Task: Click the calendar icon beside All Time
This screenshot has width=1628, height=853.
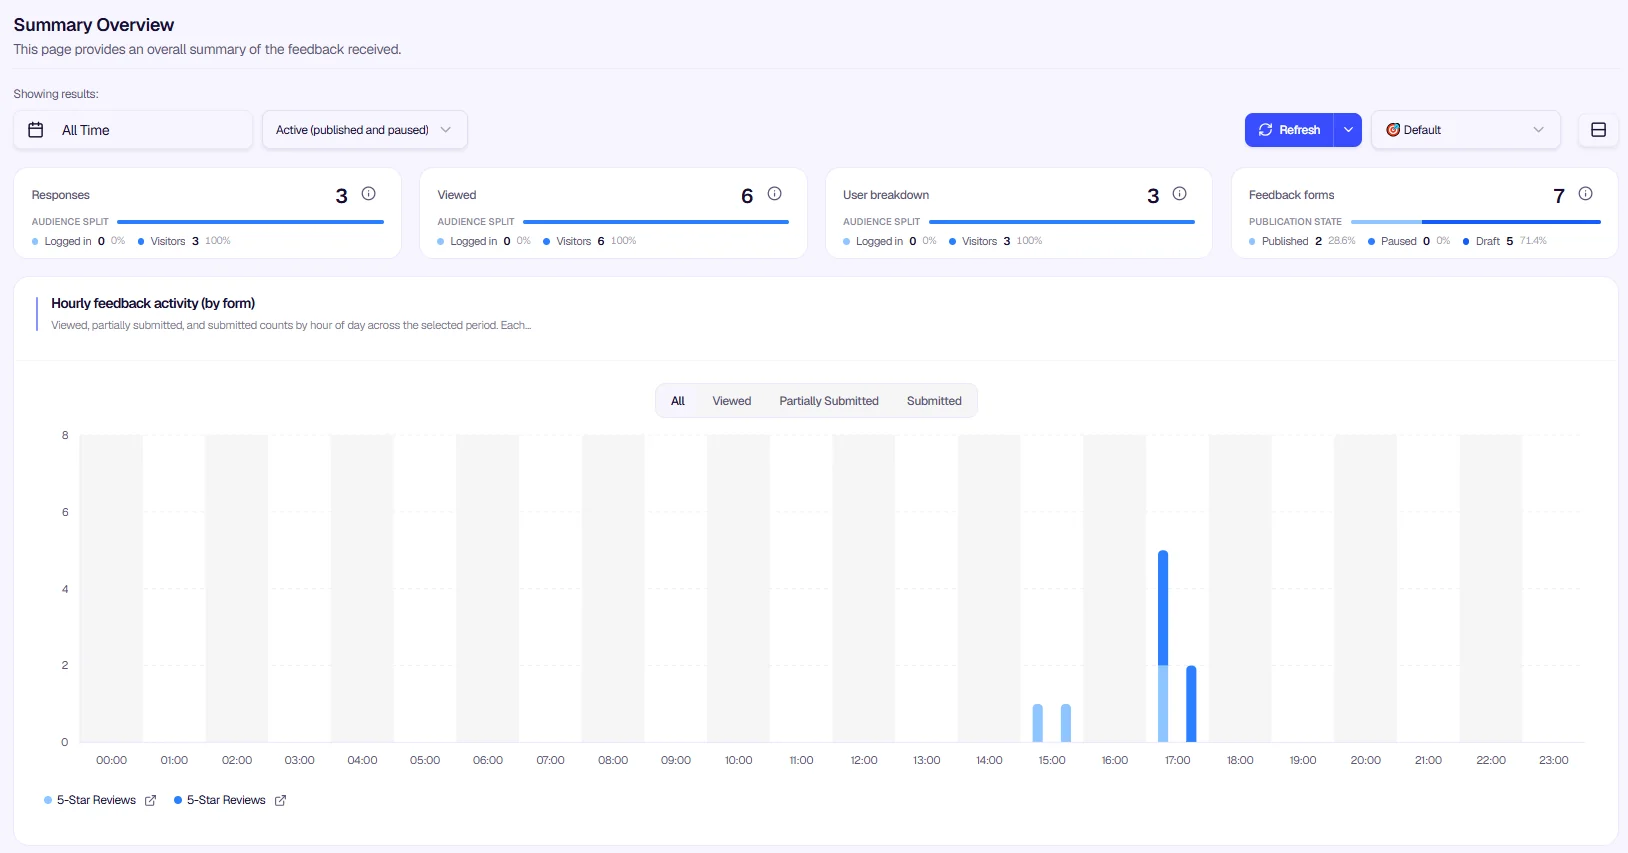Action: [x=36, y=130]
